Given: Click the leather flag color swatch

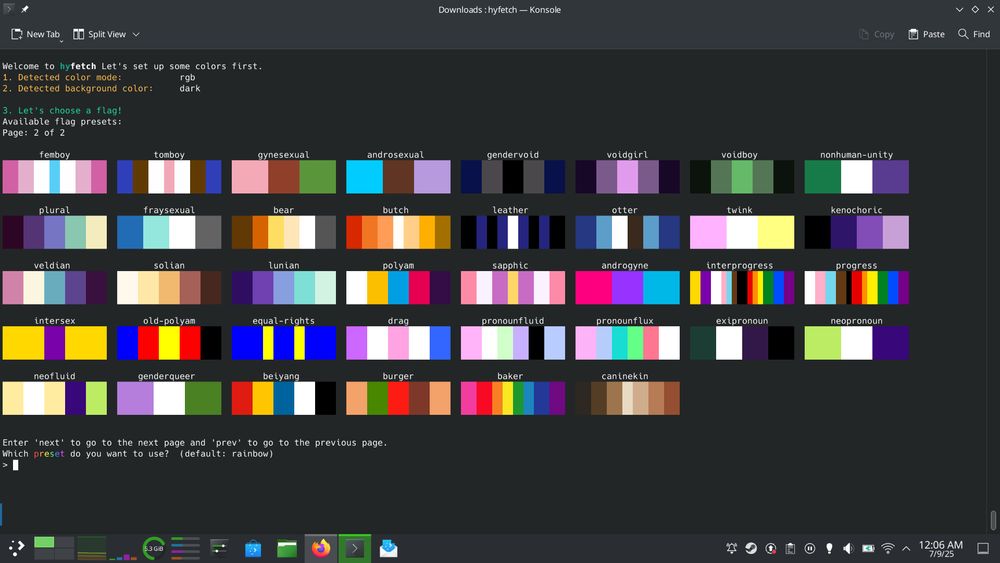Looking at the screenshot, I should [x=513, y=232].
